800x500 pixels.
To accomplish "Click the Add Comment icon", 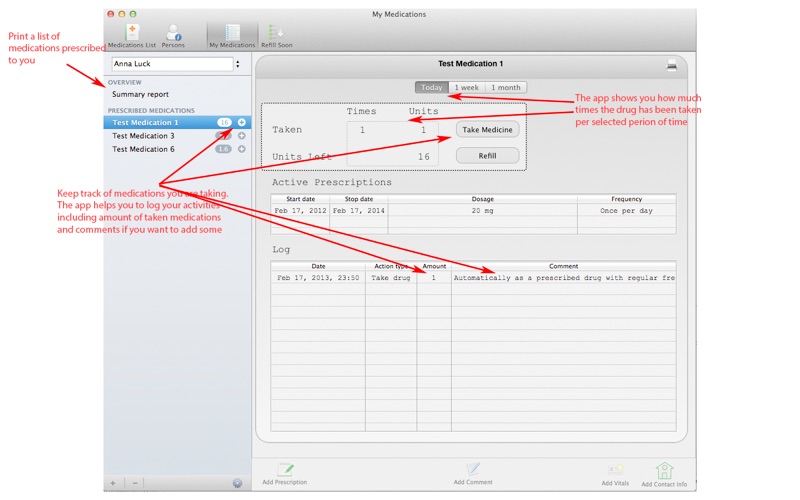I will coord(473,473).
